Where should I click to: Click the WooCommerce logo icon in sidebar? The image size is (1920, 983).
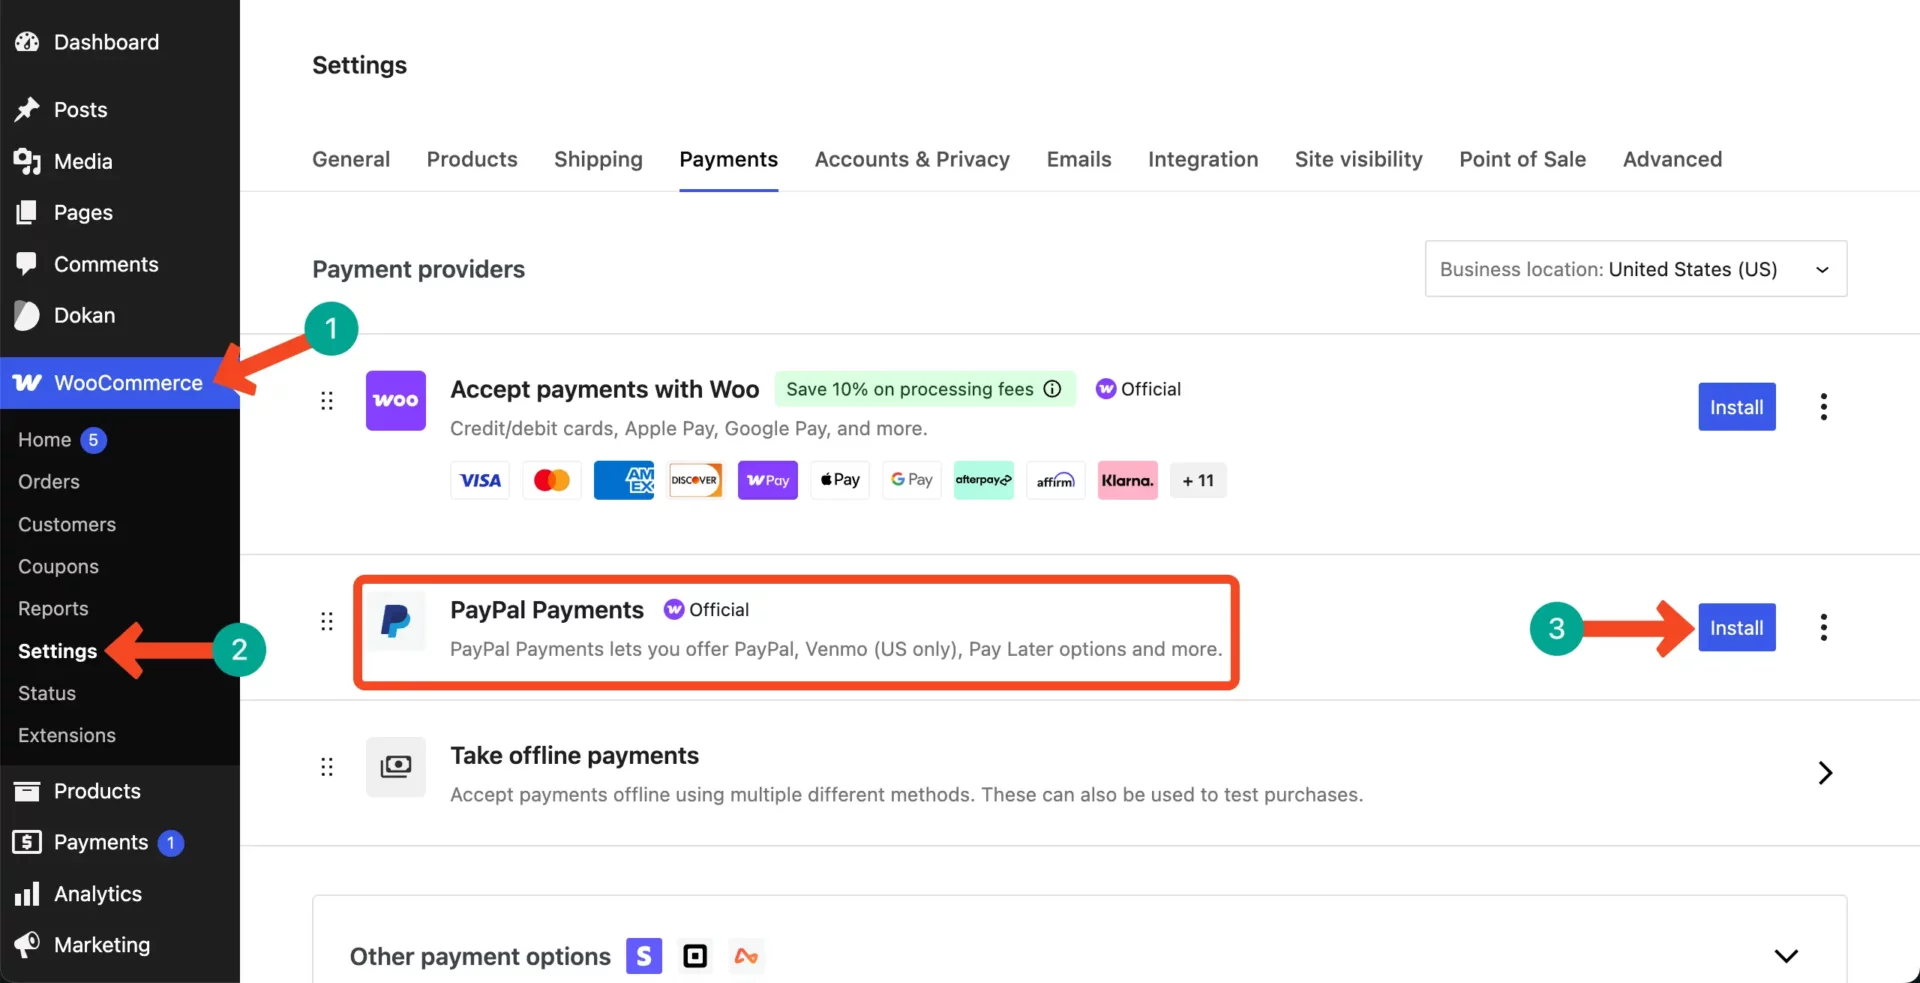coord(27,383)
